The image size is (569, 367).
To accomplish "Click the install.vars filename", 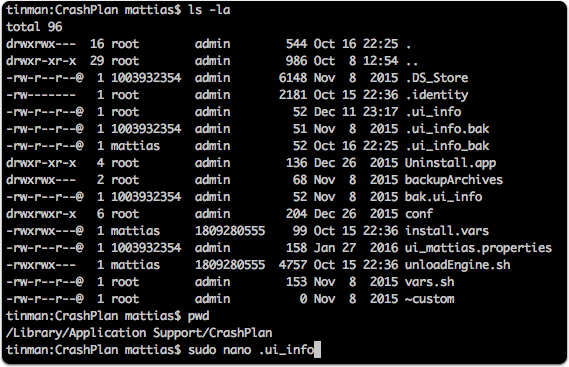I will click(x=447, y=231).
